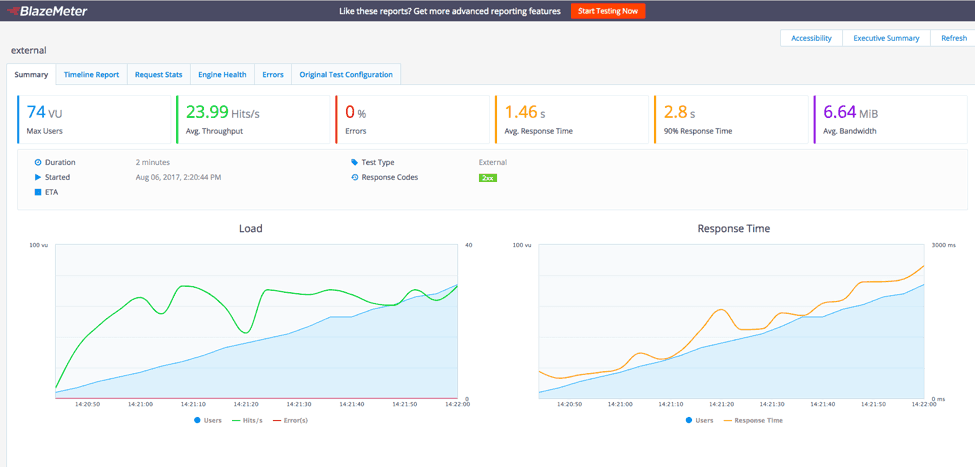The image size is (975, 467).
Task: Go to Original Test Configuration tab
Action: (x=346, y=75)
